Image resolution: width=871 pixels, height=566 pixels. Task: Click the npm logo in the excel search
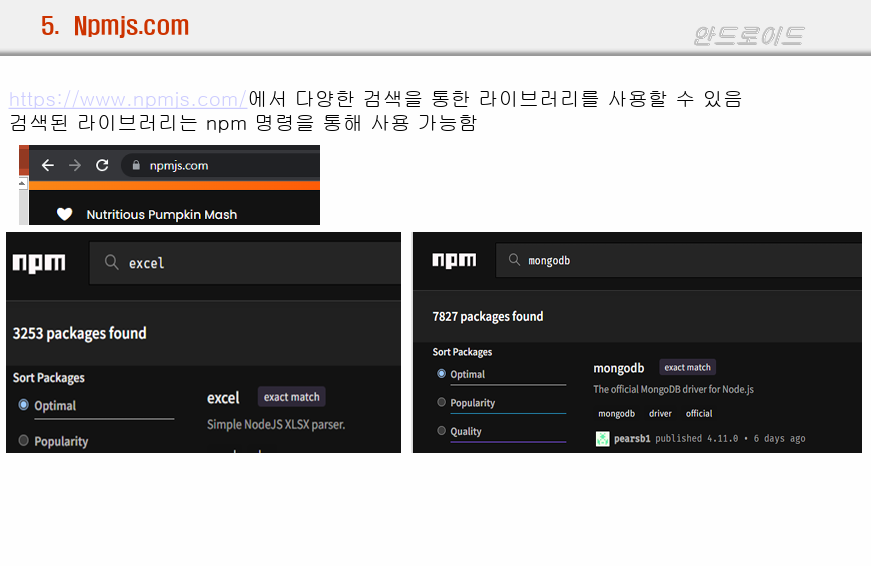39,263
